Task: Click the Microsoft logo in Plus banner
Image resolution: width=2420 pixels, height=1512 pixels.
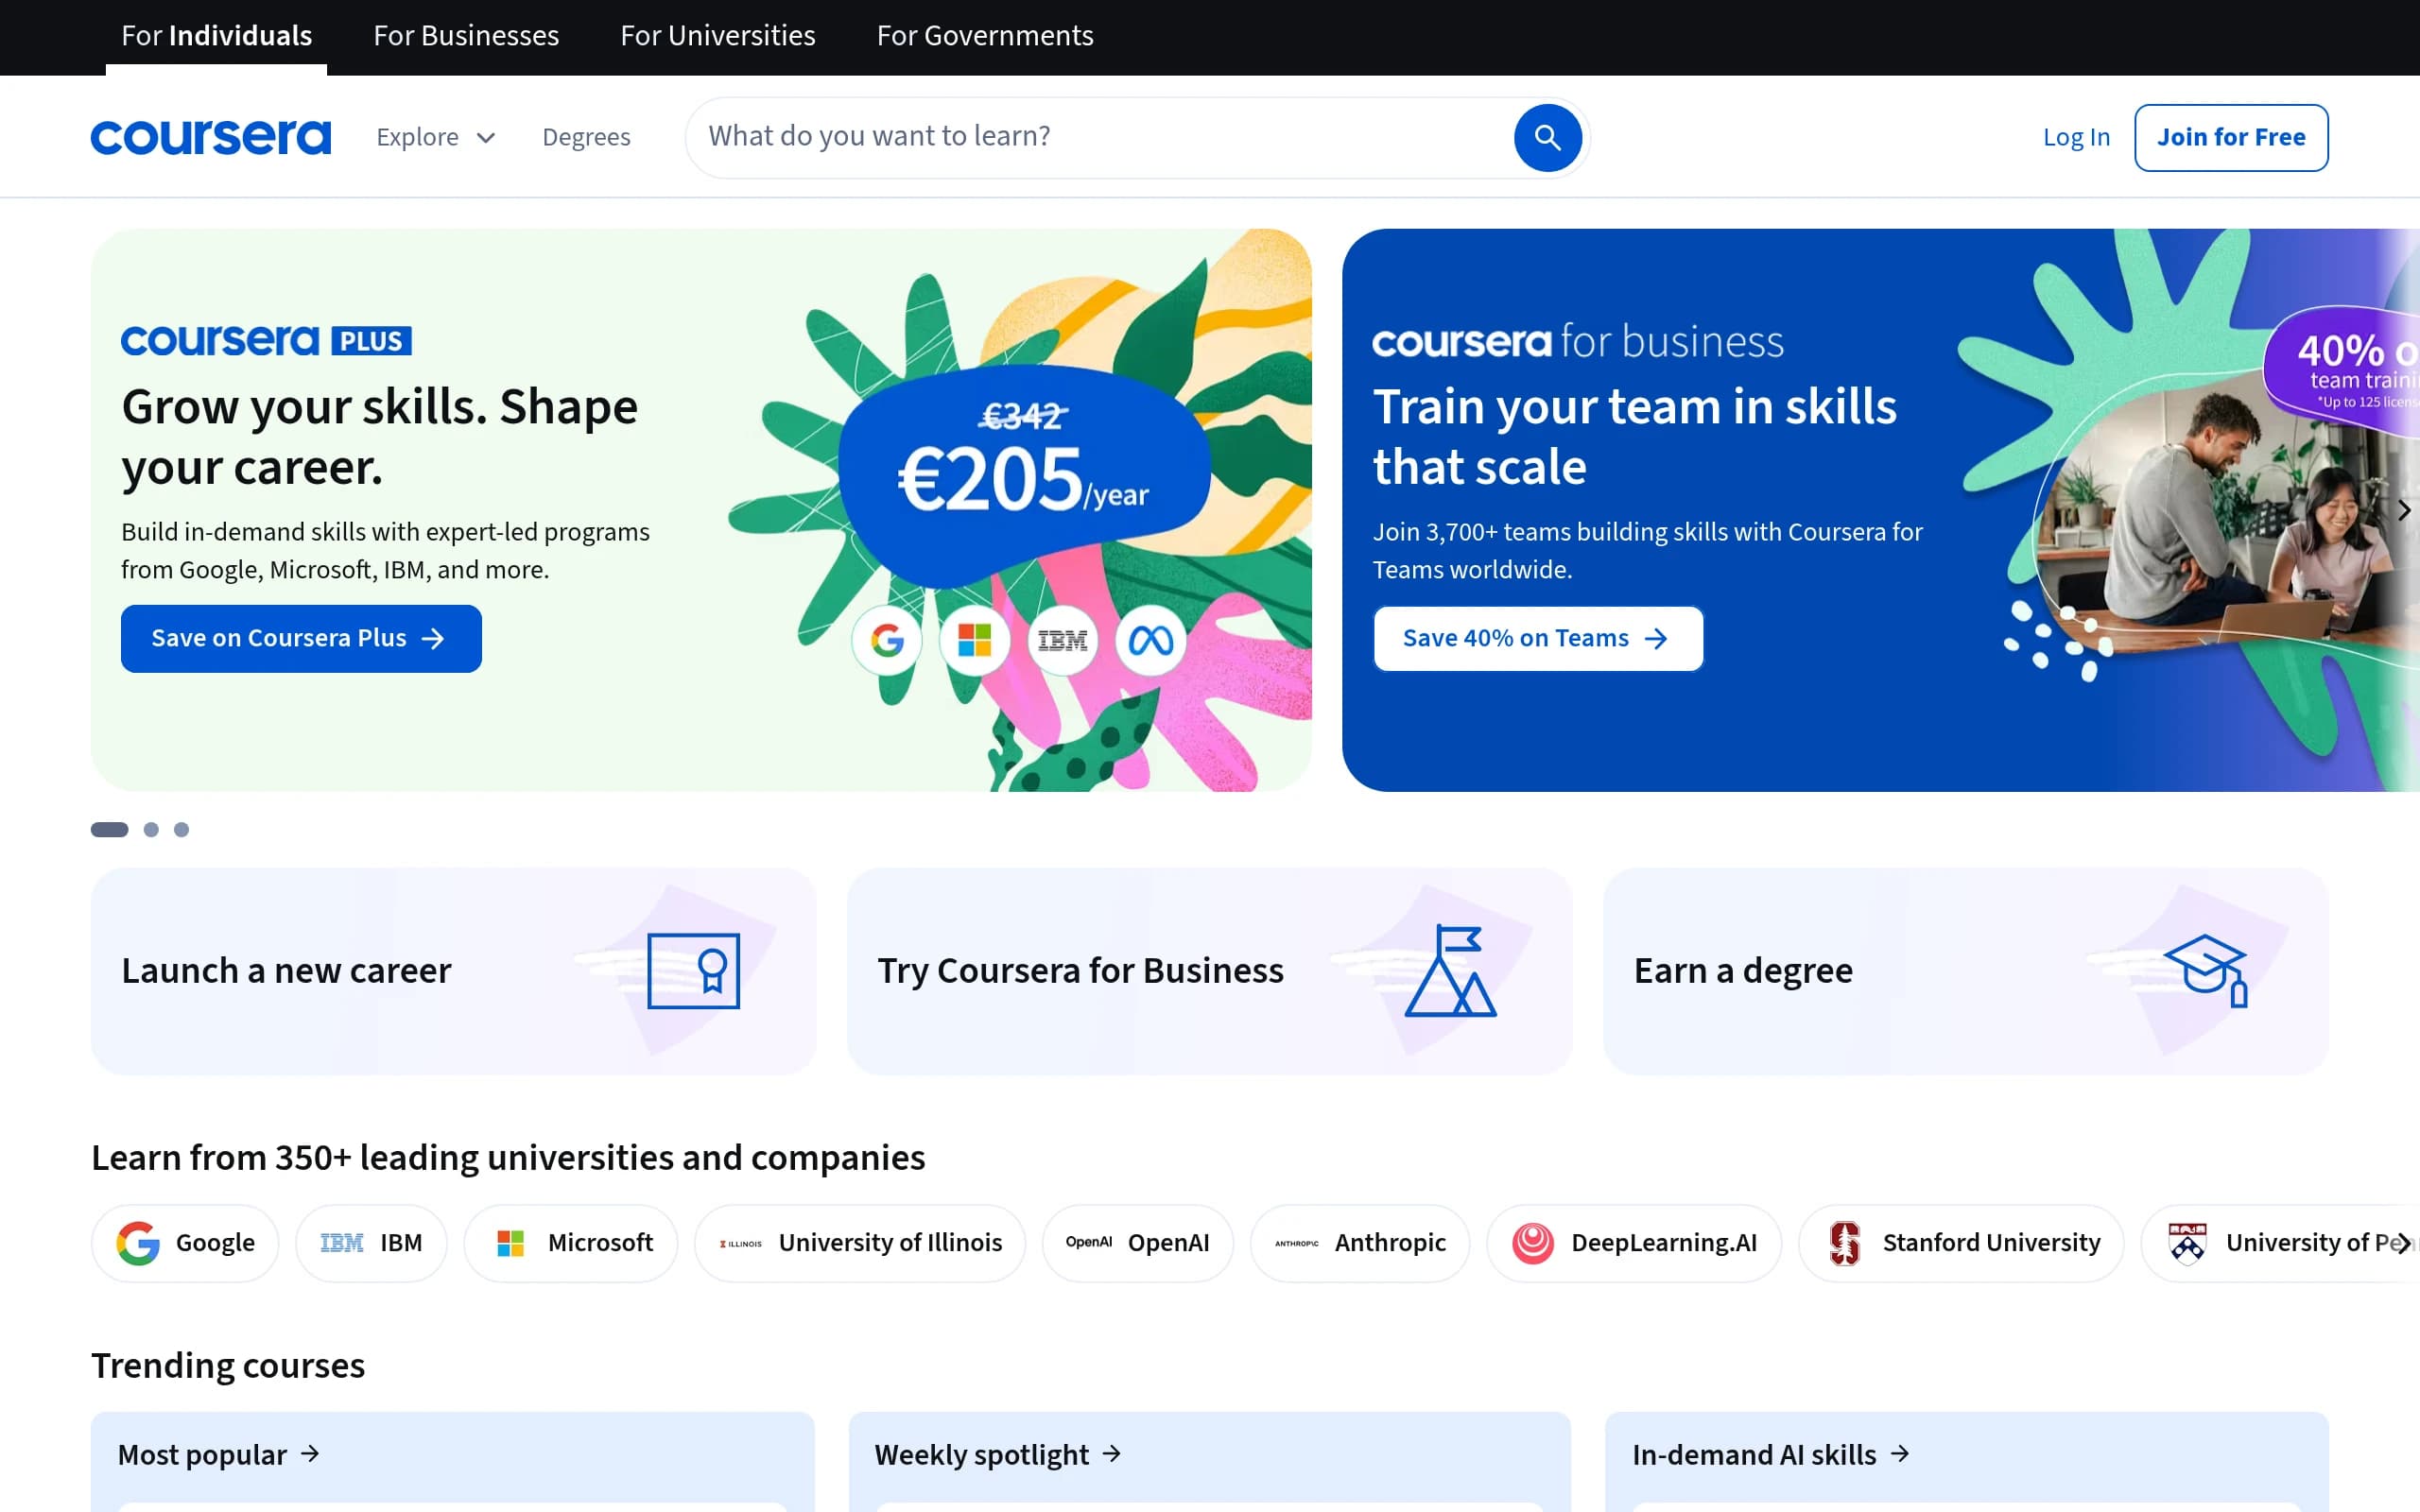Action: click(974, 640)
